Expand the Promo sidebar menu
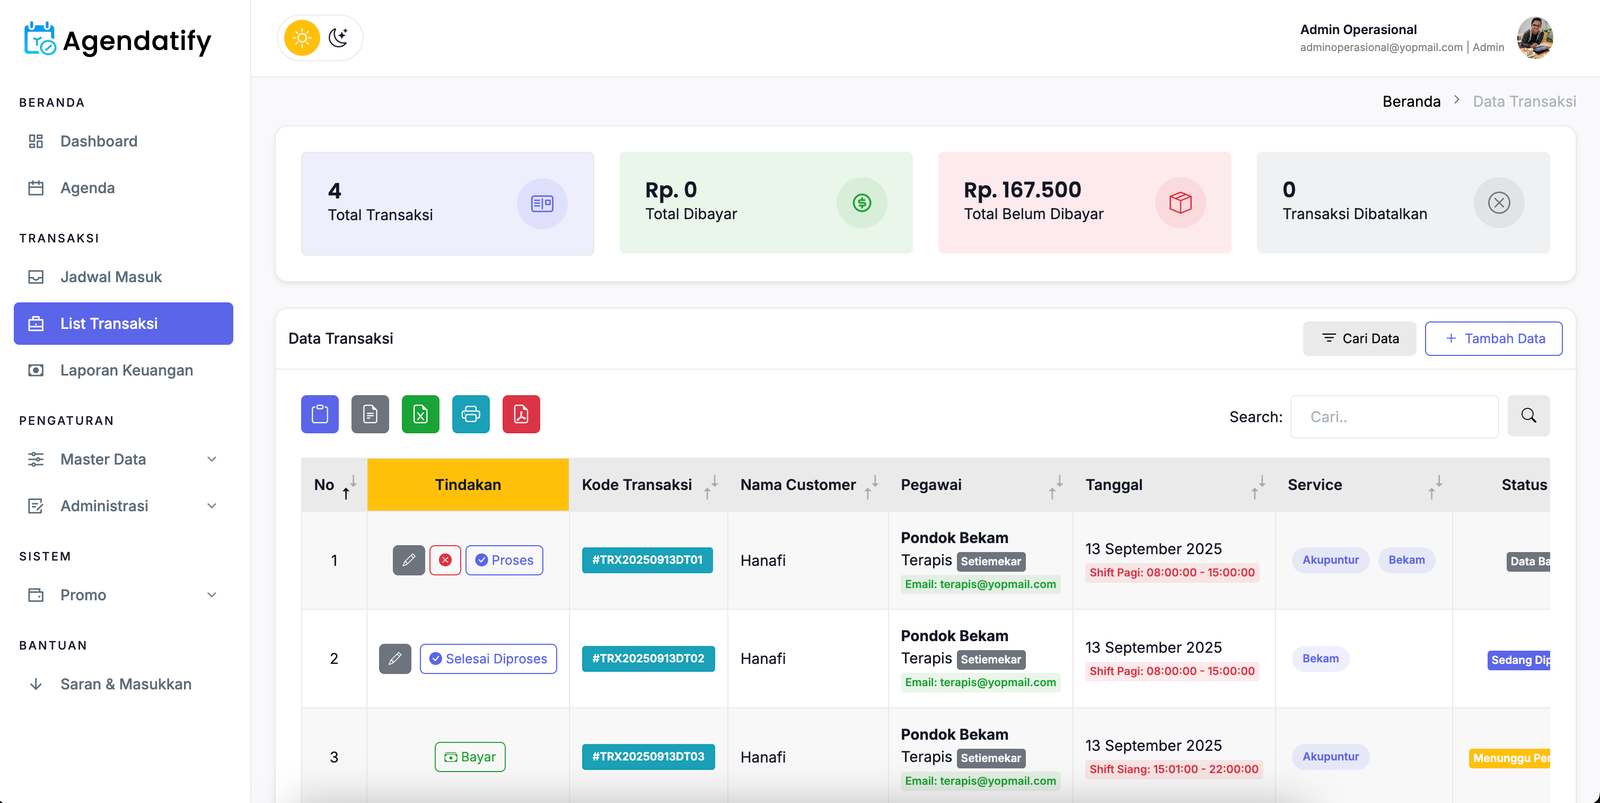 tap(123, 595)
